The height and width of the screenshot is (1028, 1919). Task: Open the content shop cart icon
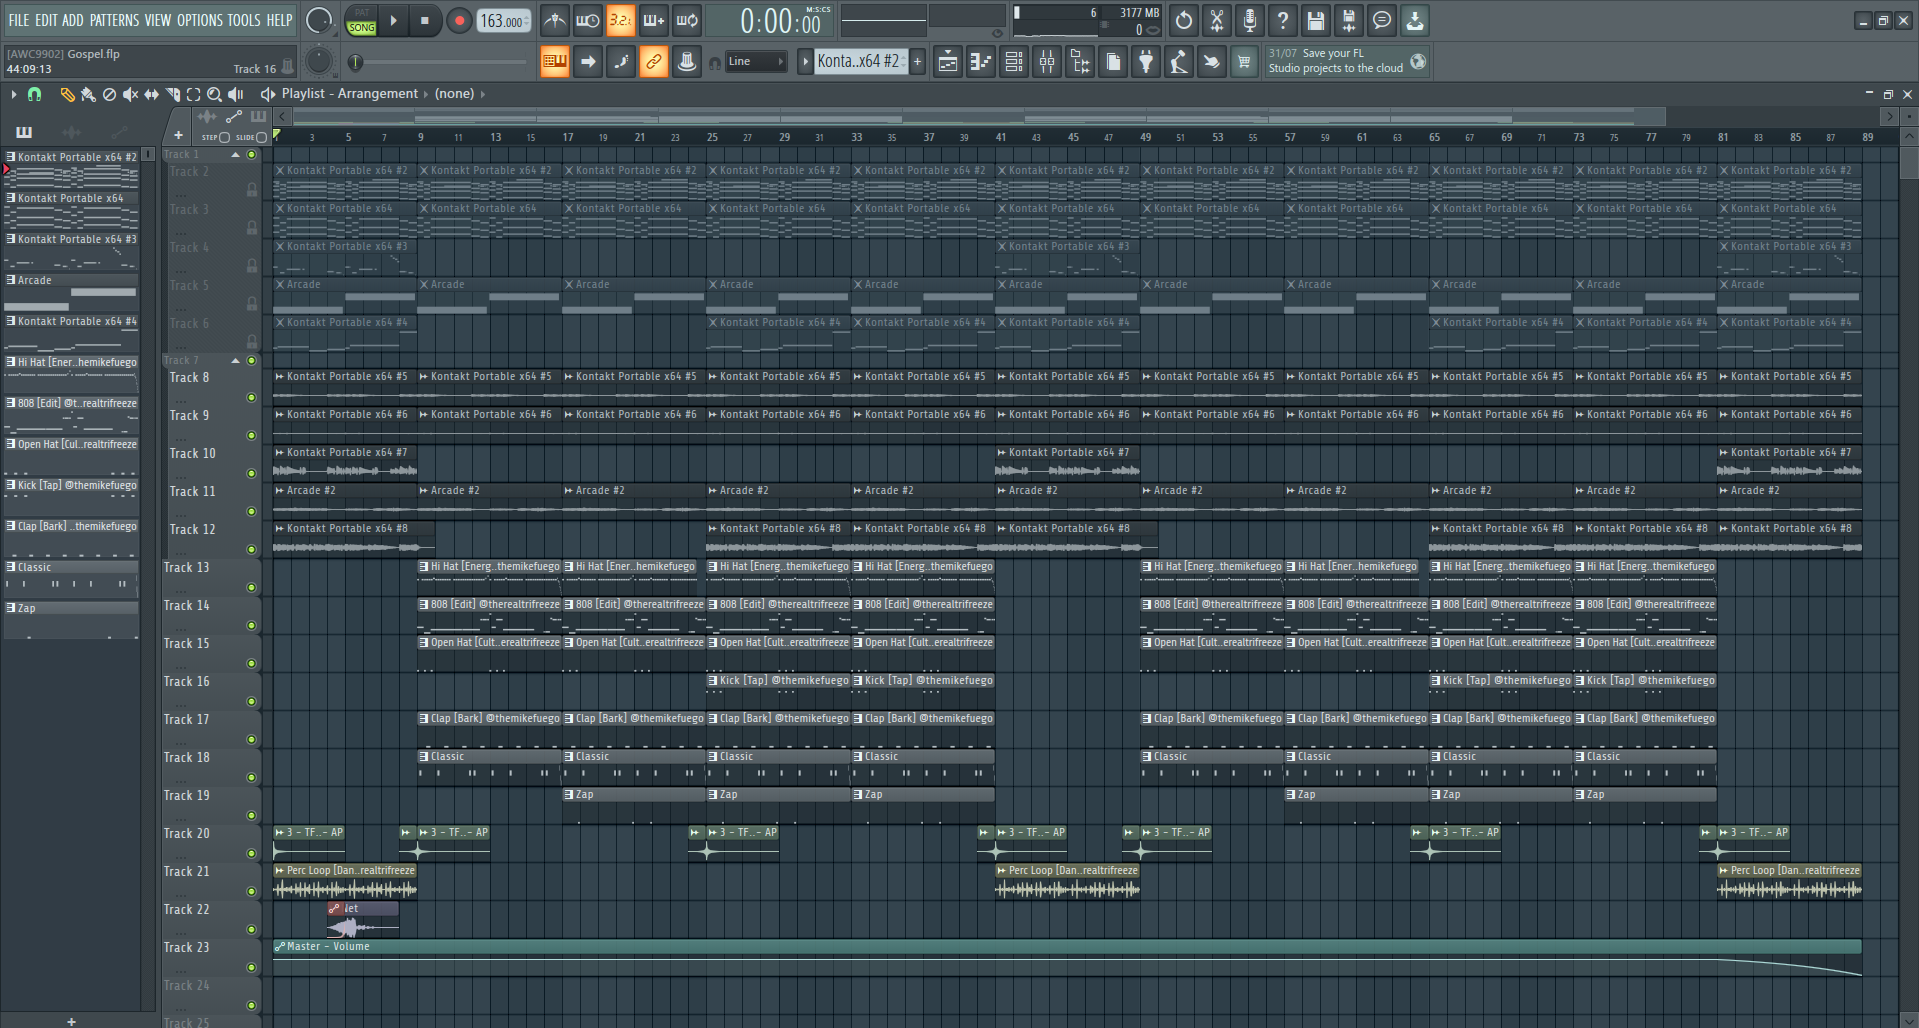coord(1244,62)
